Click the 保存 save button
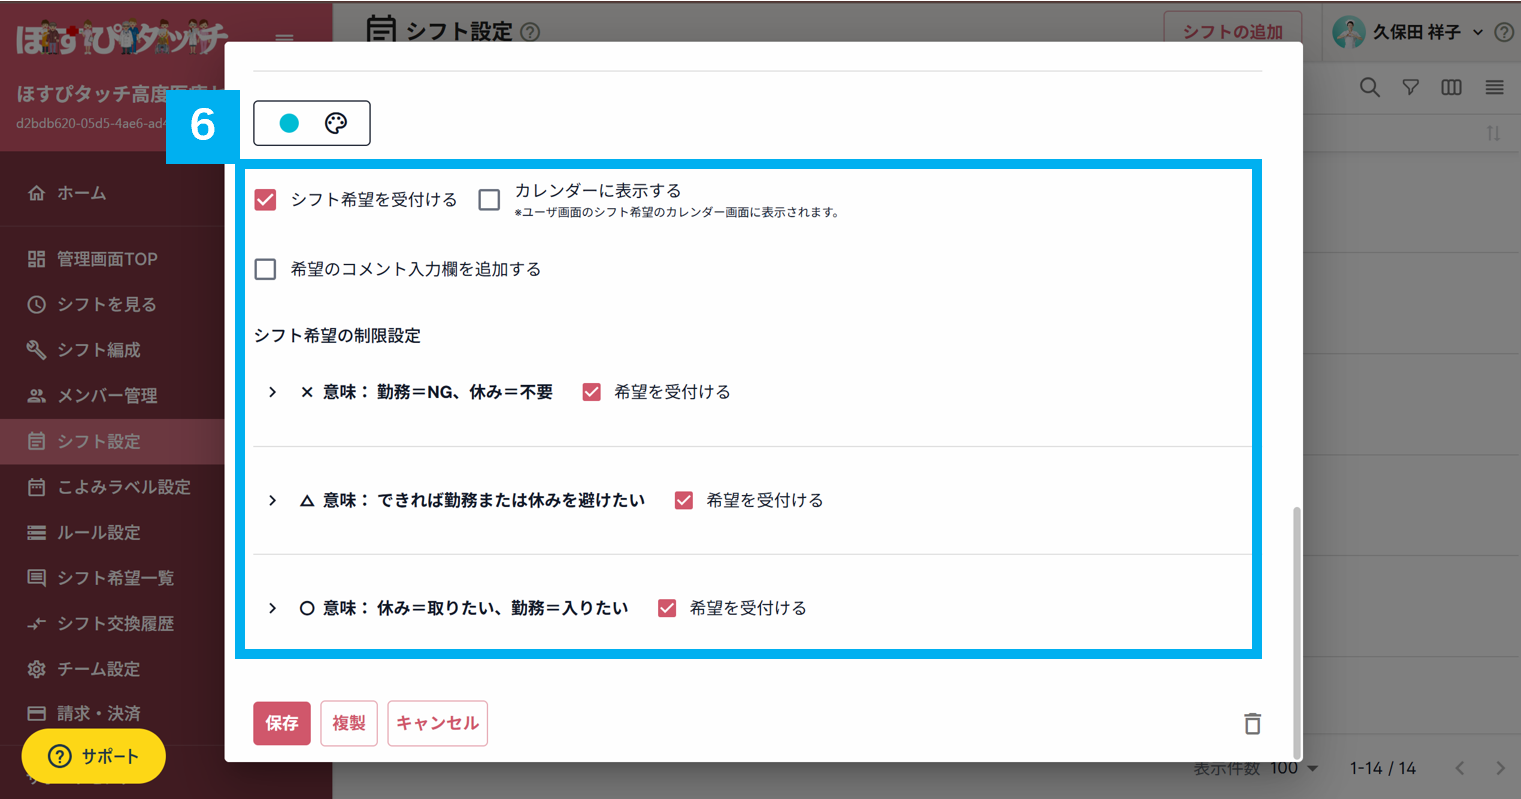Viewport: 1521px width, 799px height. pos(281,723)
